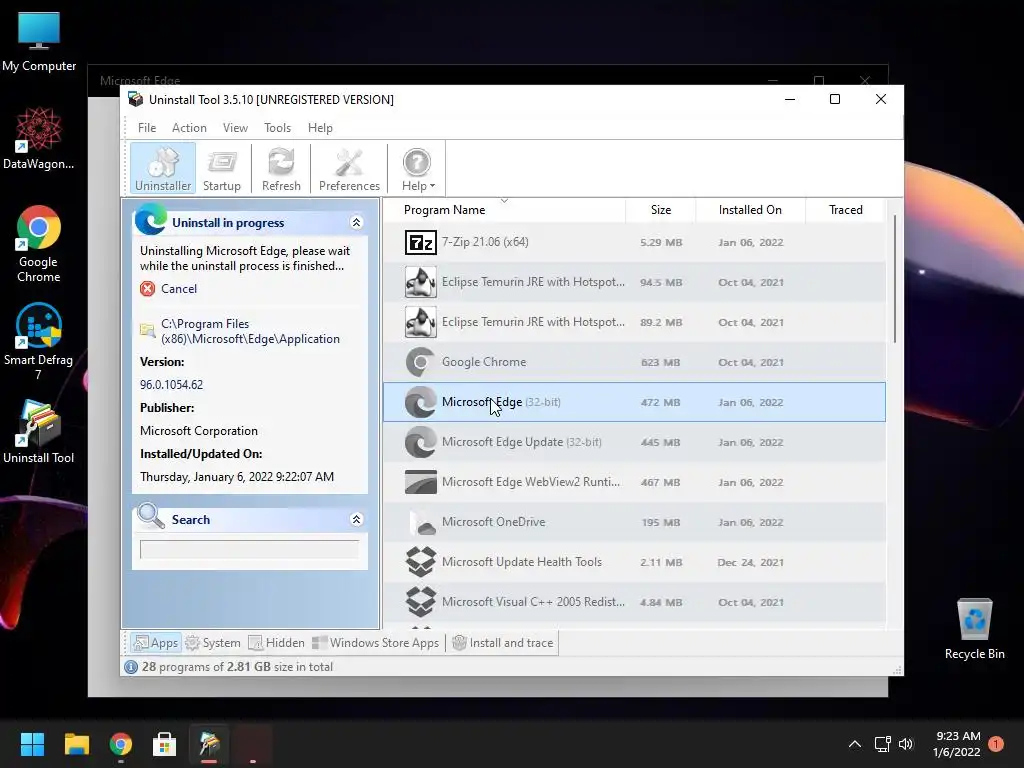Open the Help menu in menu bar
This screenshot has width=1024, height=768.
(320, 128)
